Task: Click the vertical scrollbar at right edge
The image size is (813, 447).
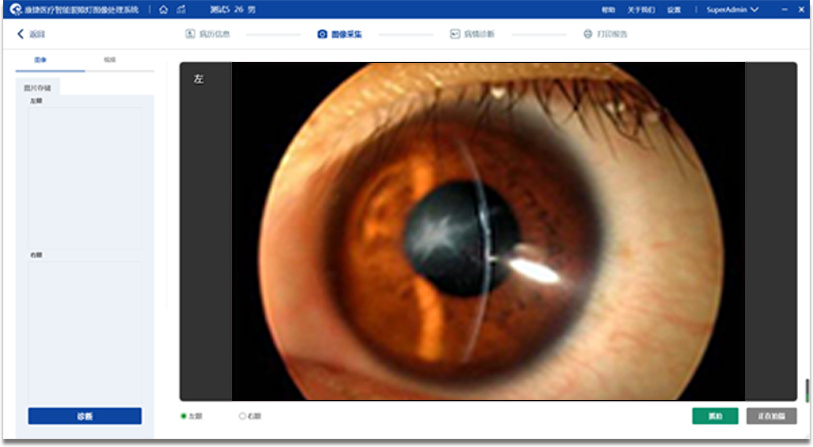Action: coord(806,388)
